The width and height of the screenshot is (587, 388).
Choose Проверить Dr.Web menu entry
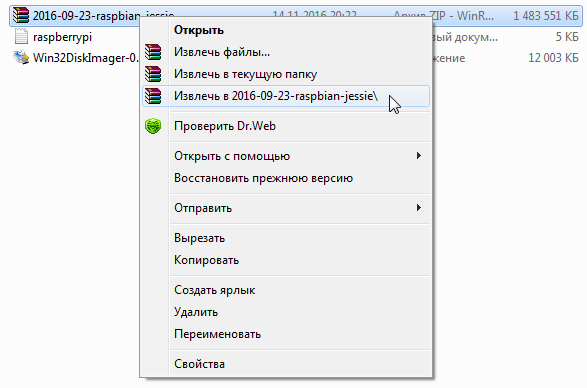[286, 126]
